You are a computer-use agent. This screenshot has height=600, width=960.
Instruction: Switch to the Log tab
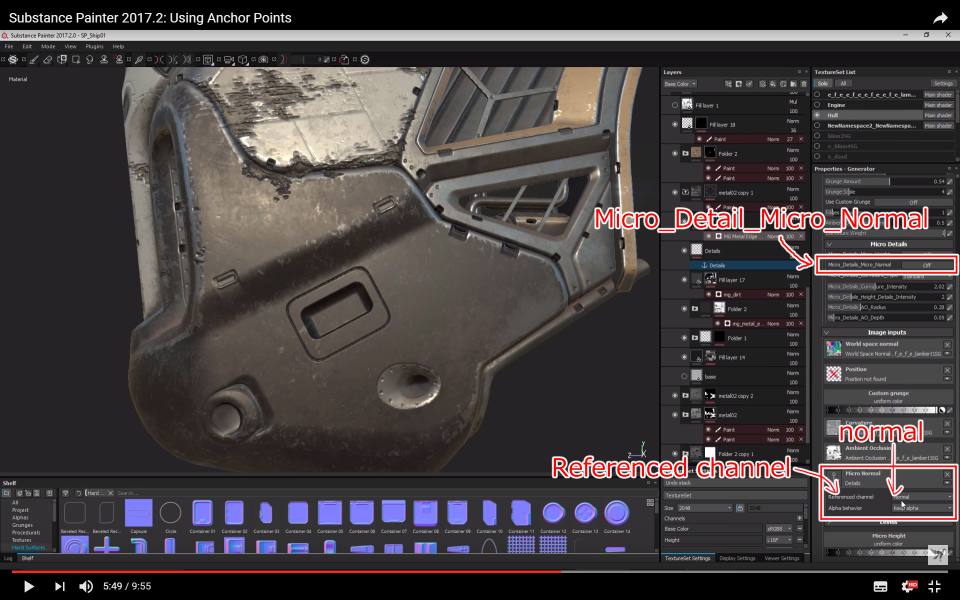tap(8, 558)
